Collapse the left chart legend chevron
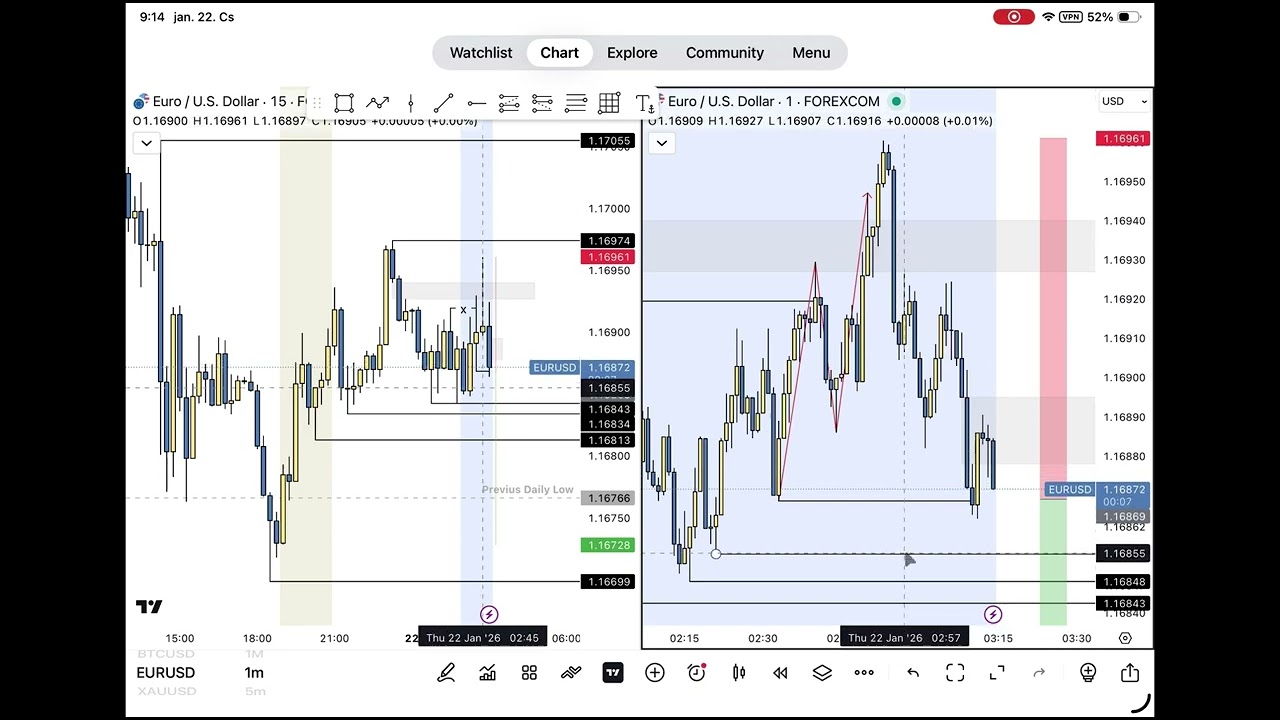The image size is (1280, 720). point(146,143)
